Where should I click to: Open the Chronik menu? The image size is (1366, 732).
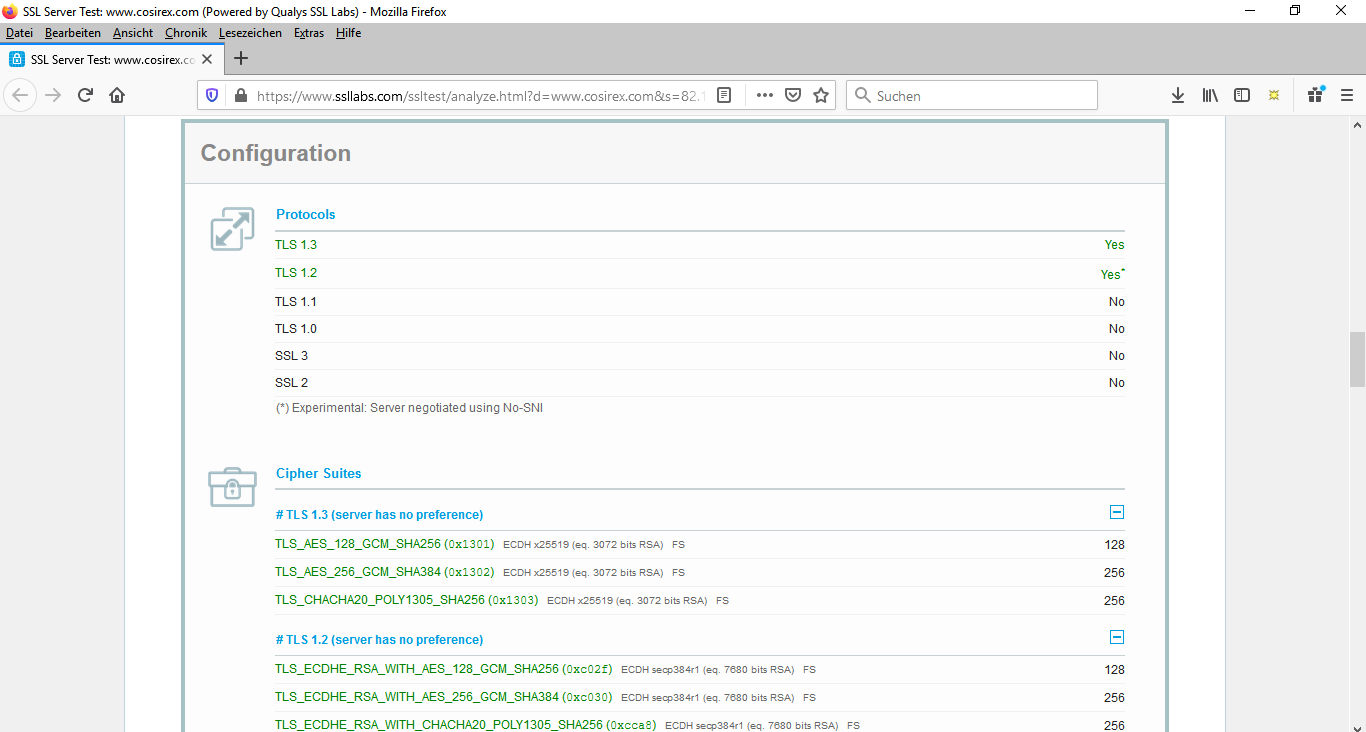[186, 33]
